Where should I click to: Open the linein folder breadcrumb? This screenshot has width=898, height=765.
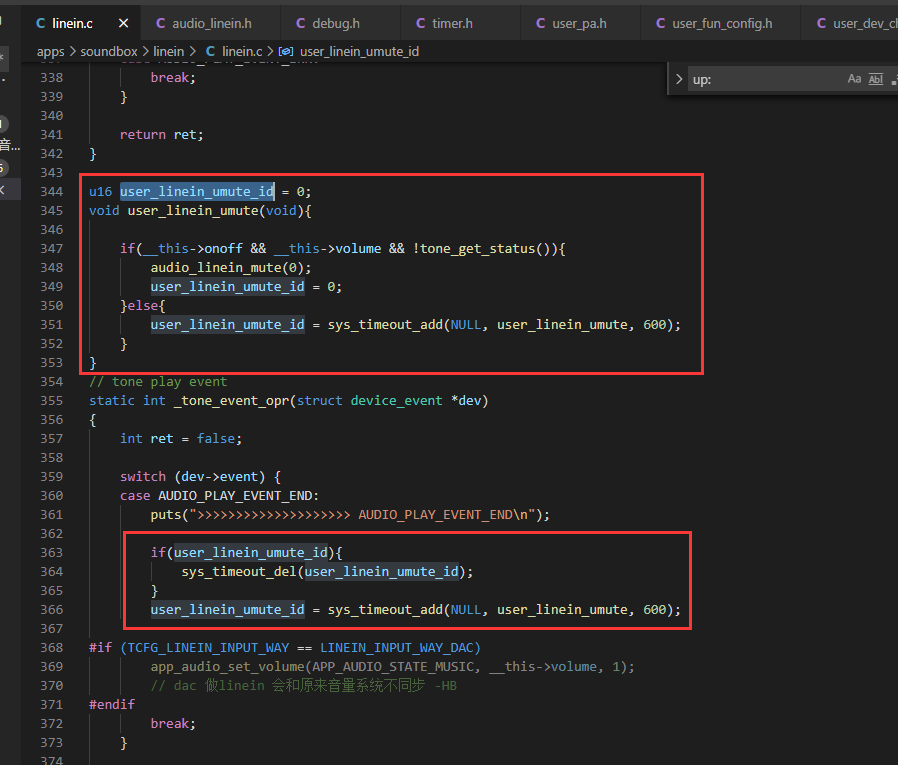coord(168,52)
